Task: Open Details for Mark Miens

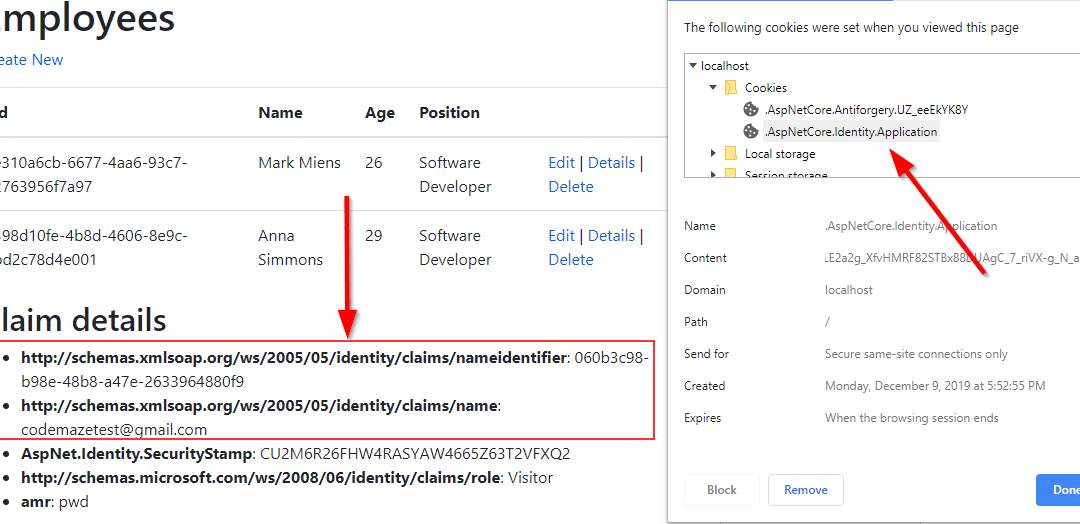Action: [611, 163]
